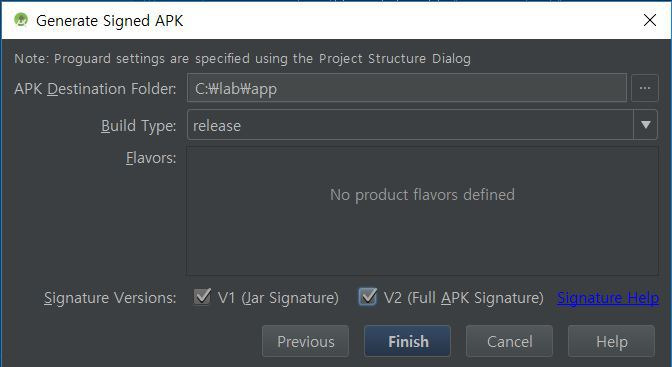Screen dimensions: 672x367
Task: Toggle the V1 Jar Signature checkbox
Action: pyautogui.click(x=202, y=296)
